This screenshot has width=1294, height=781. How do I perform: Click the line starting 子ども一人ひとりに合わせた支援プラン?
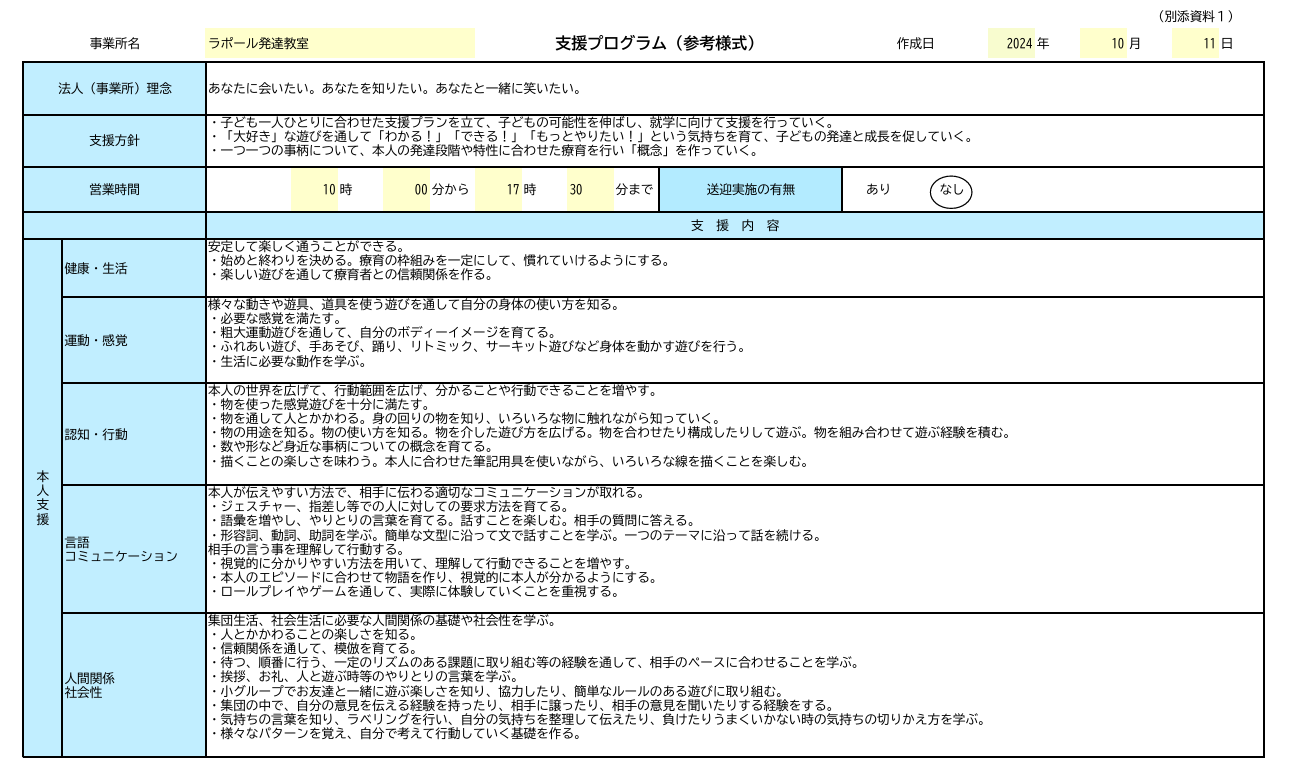523,123
